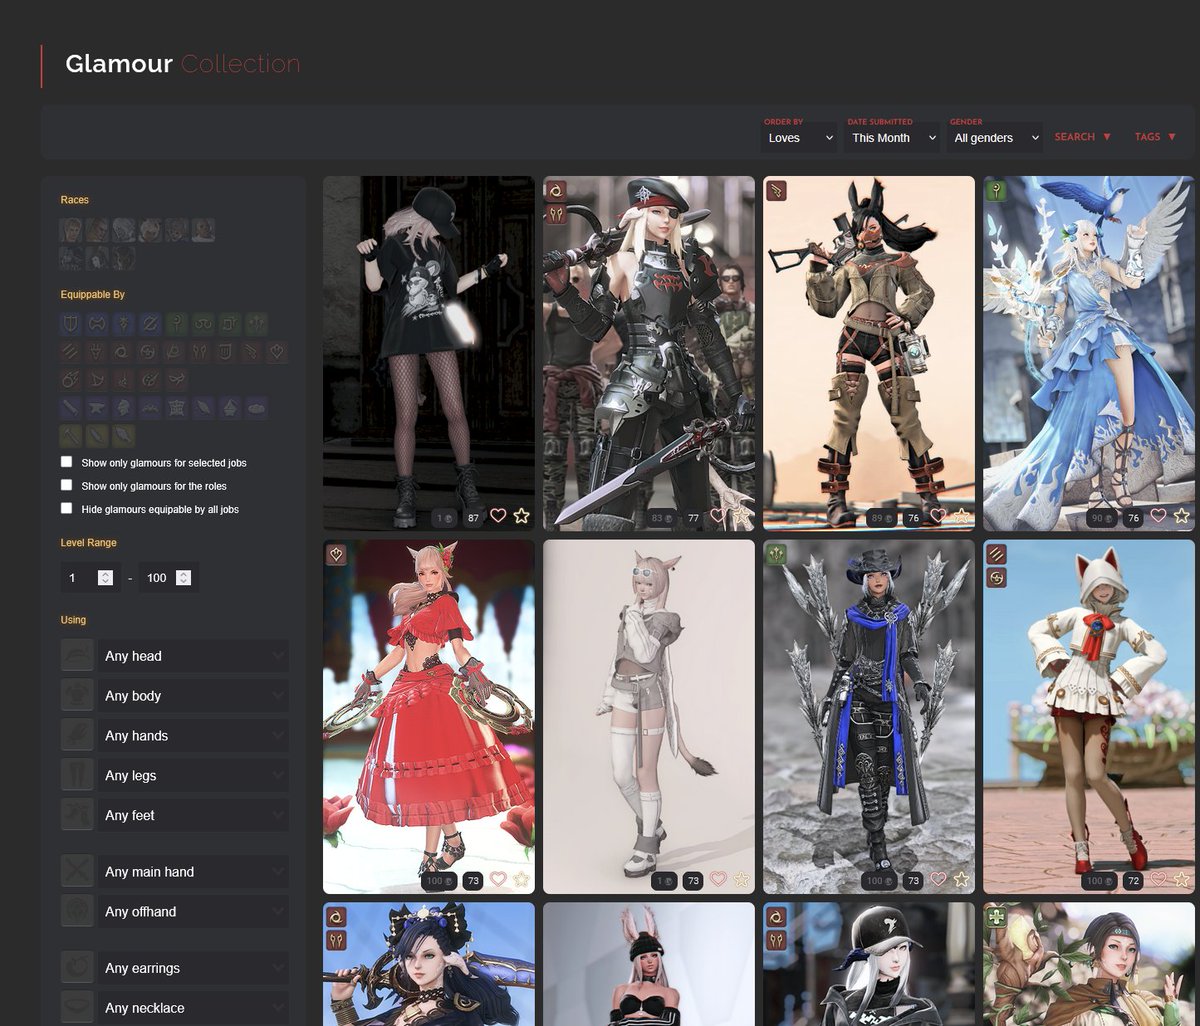Filter by Dragoon job icon
The width and height of the screenshot is (1200, 1026).
(x=96, y=352)
